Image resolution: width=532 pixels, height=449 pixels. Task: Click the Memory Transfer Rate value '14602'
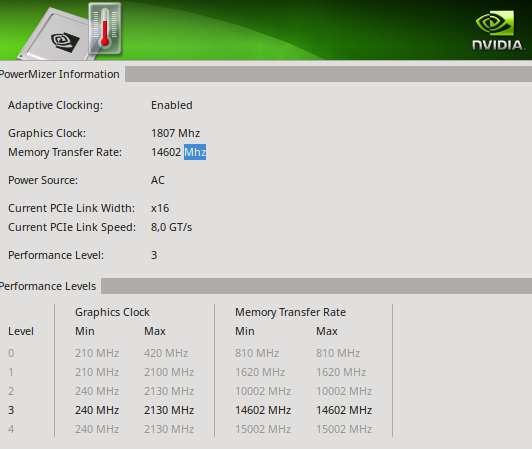(x=166, y=152)
